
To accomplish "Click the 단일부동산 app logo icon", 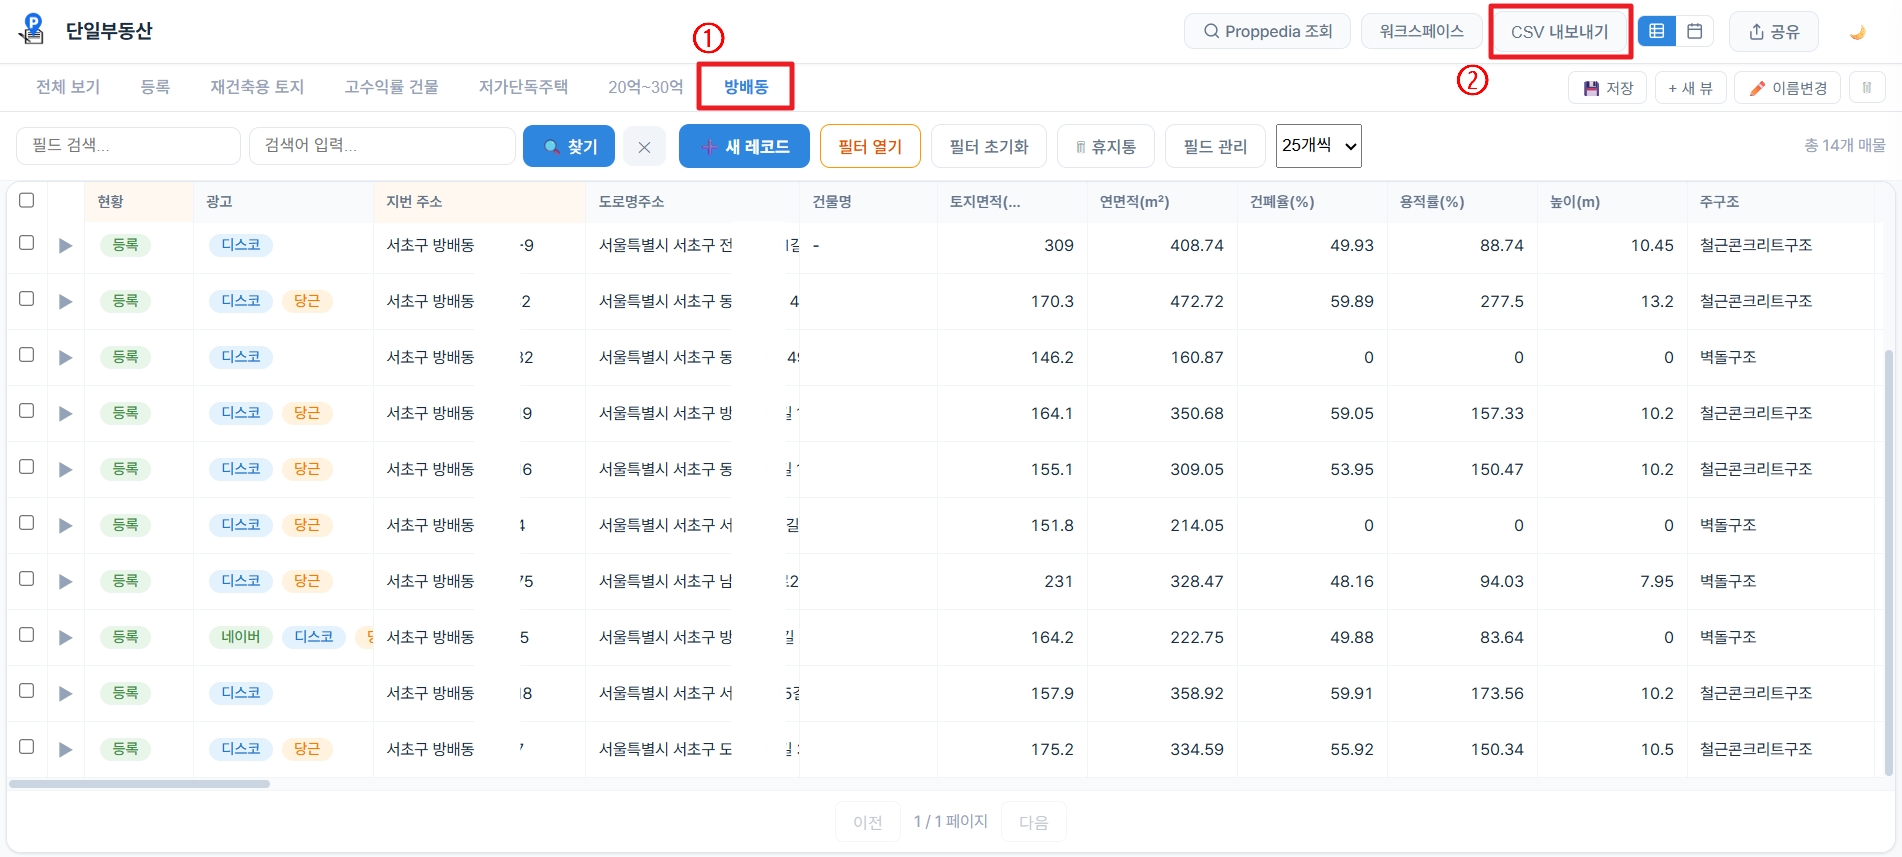I will [33, 30].
